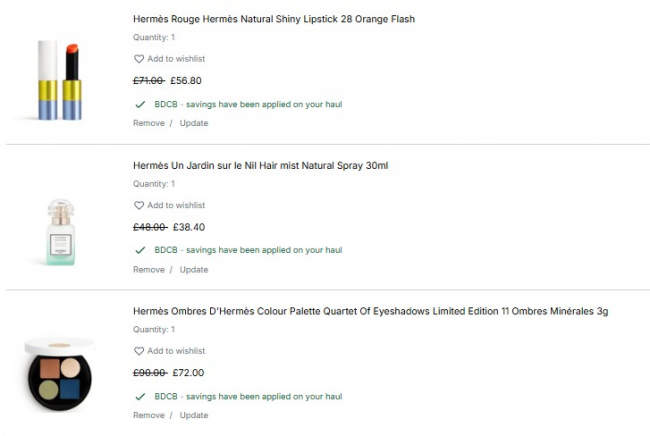This screenshot has height=436, width=650.
Task: Click the wishlist heart for Hair mist
Action: point(139,205)
